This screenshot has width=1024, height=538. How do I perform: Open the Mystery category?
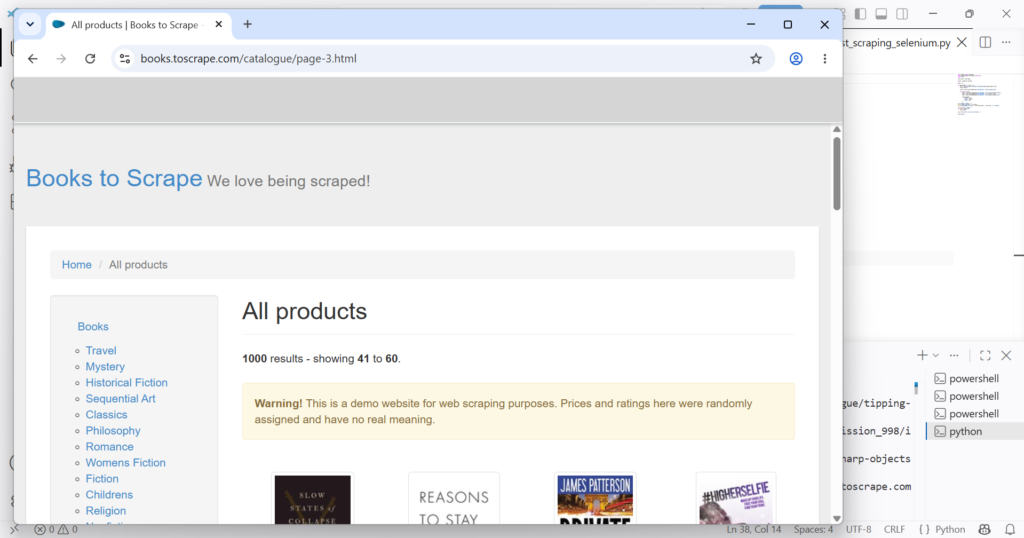[105, 367]
